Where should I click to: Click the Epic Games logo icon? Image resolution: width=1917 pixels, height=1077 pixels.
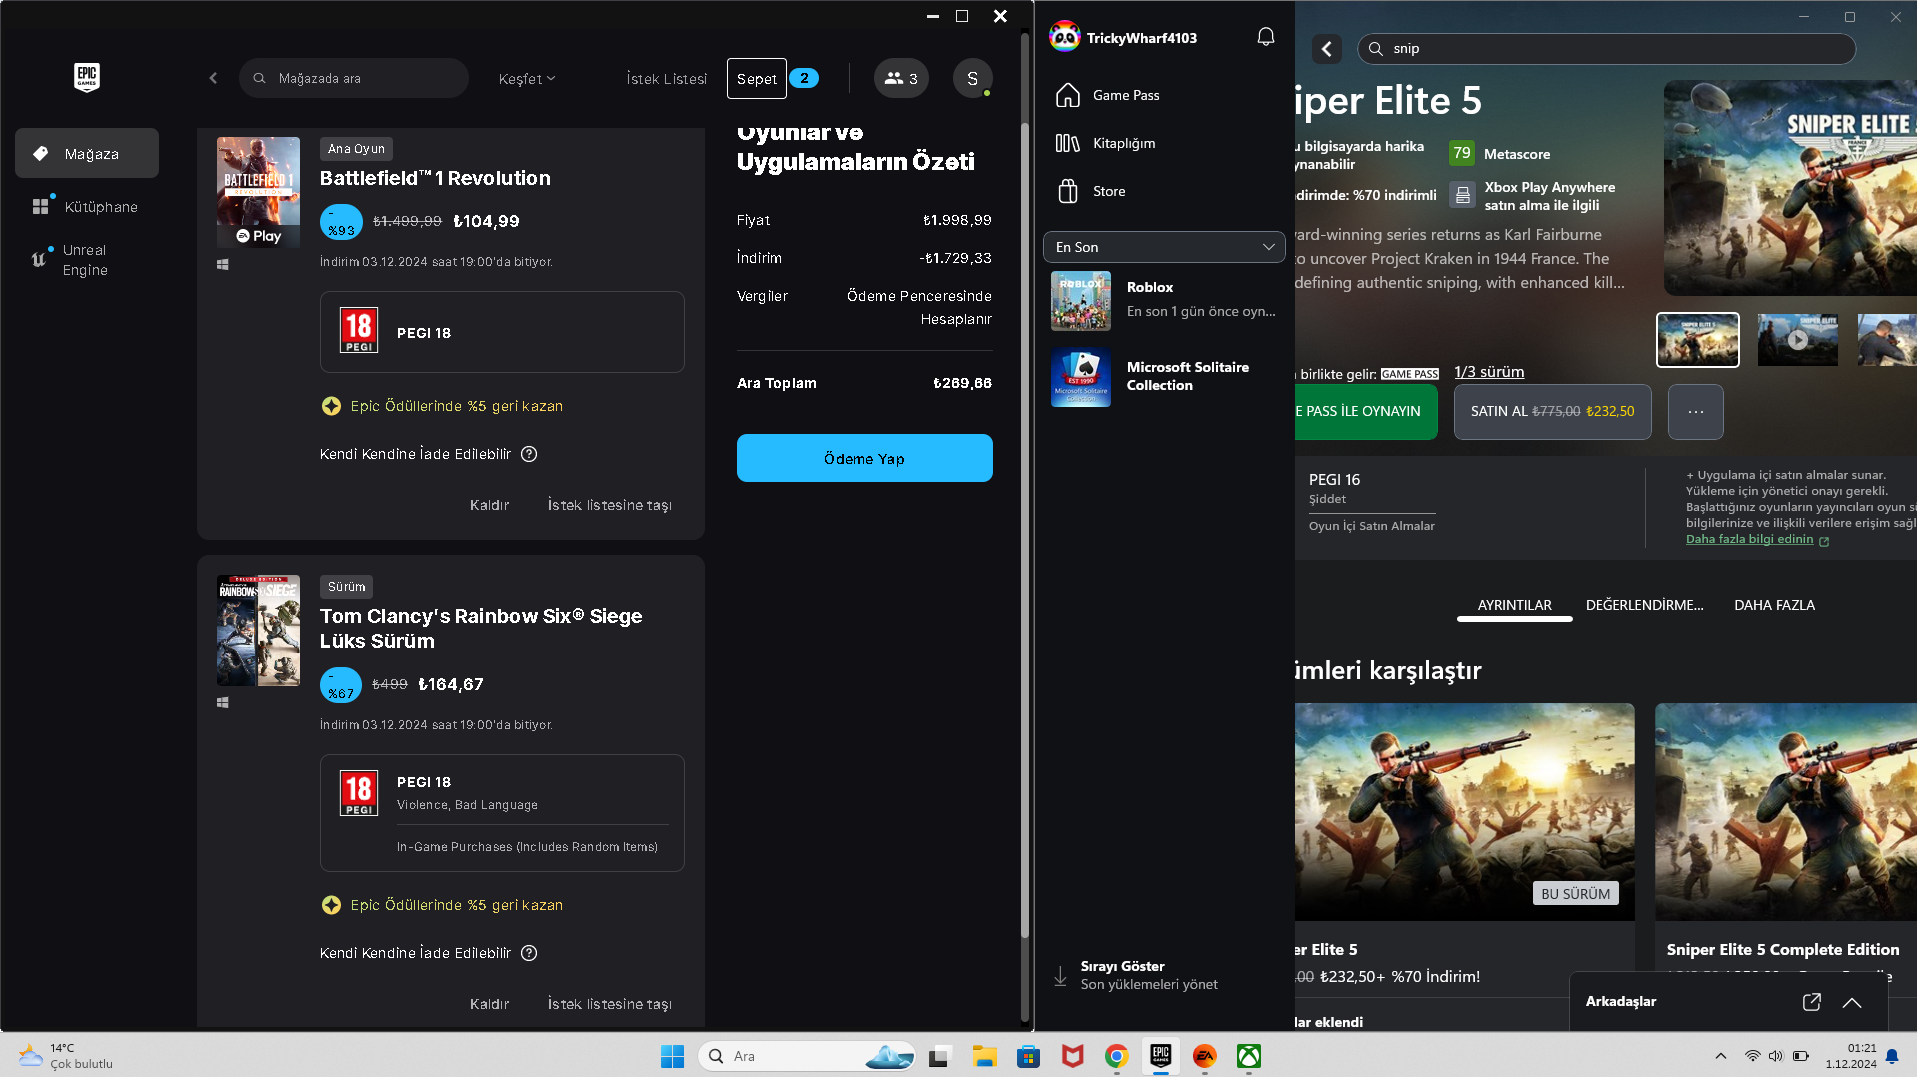tap(87, 77)
